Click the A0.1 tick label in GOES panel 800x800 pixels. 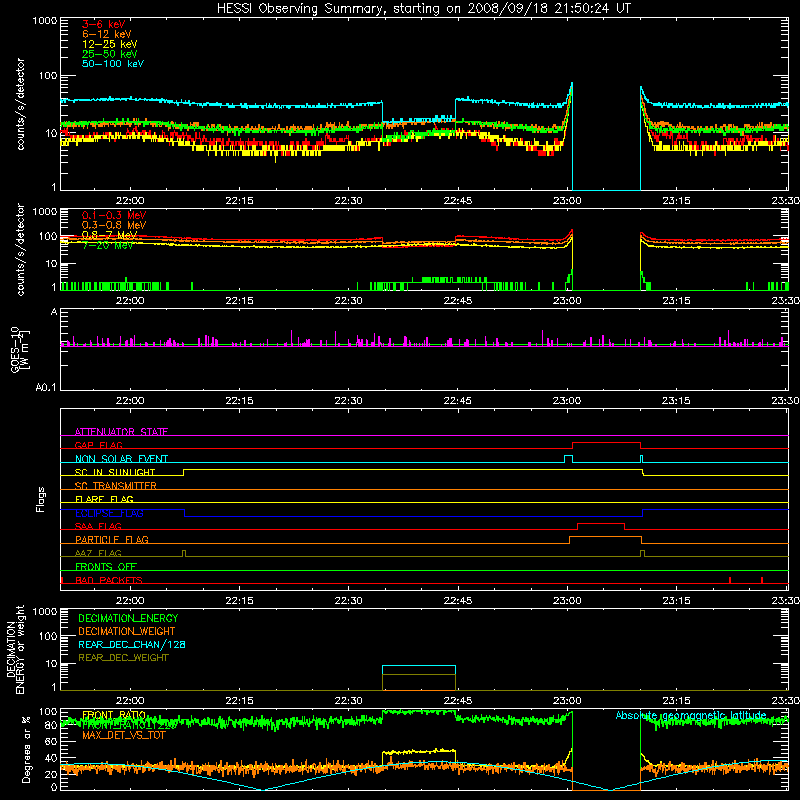pyautogui.click(x=45, y=388)
